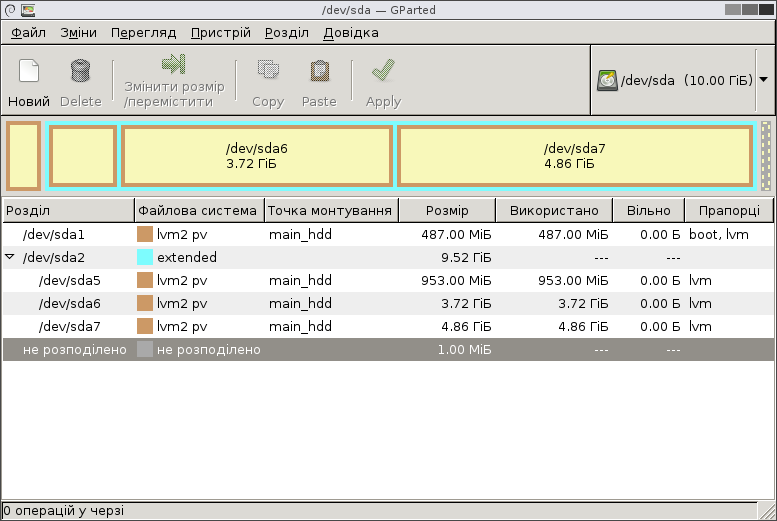Screen dimensions: 777x521
Task: Click the brown lvm2 pv color swatch for /dev/sda1
Action: [145, 235]
